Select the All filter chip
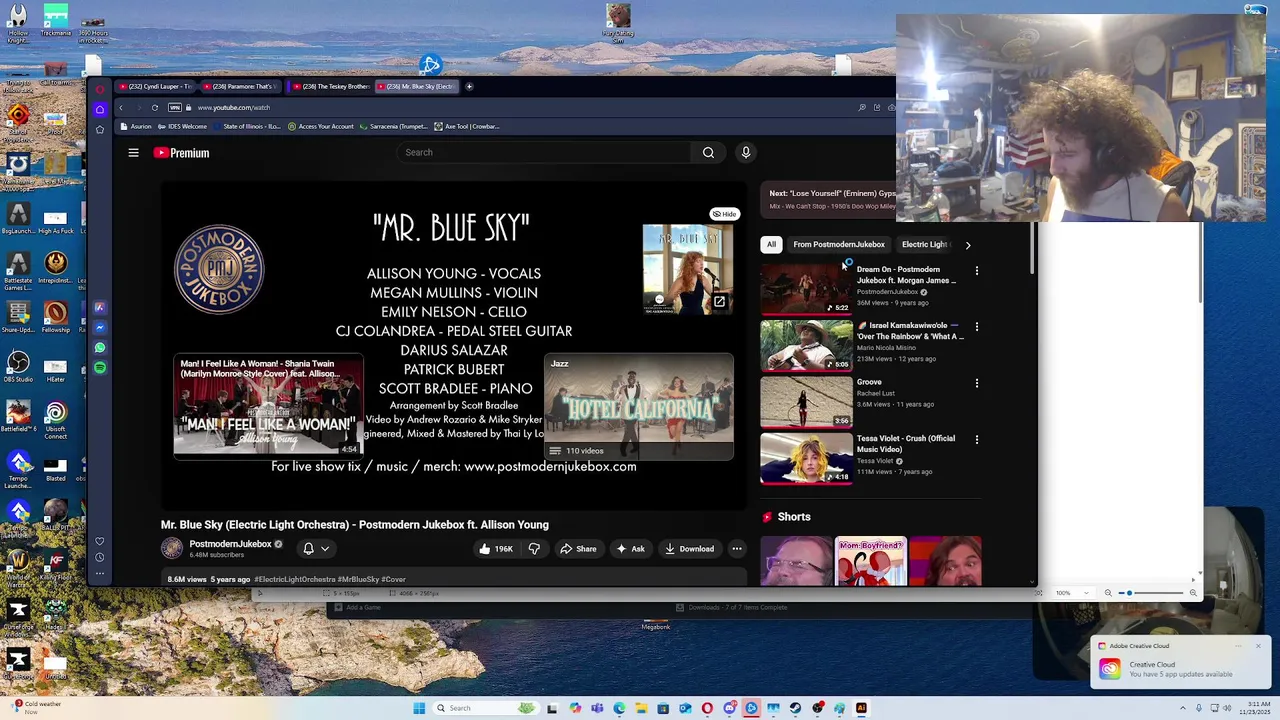 [771, 244]
